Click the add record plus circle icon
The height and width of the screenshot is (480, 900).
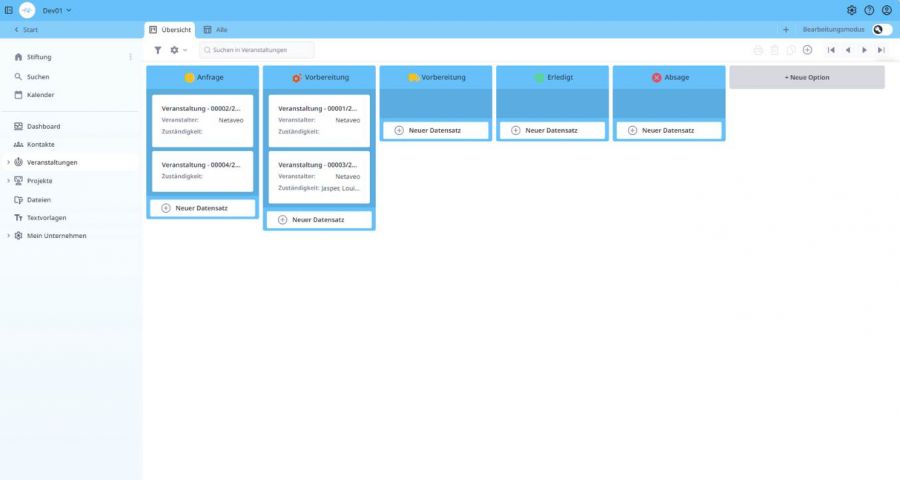(x=807, y=50)
